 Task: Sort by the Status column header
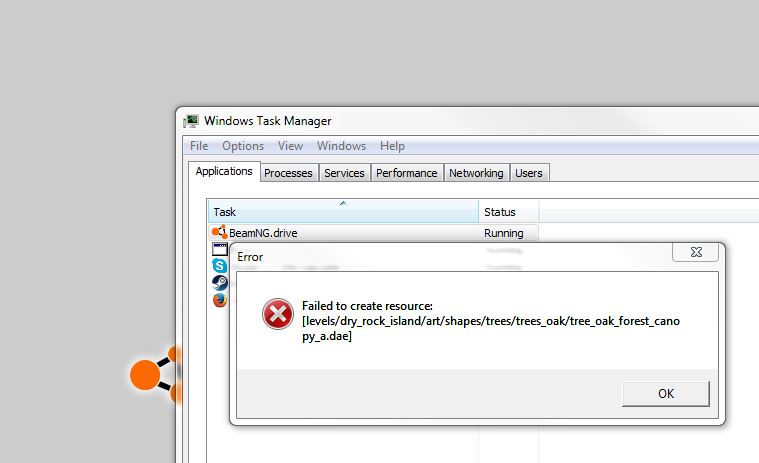tap(509, 212)
